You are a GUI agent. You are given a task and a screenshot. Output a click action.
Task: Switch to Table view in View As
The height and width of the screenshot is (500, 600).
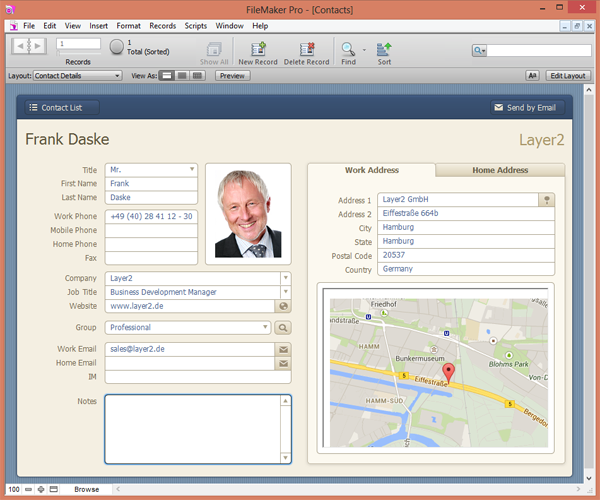pyautogui.click(x=195, y=76)
